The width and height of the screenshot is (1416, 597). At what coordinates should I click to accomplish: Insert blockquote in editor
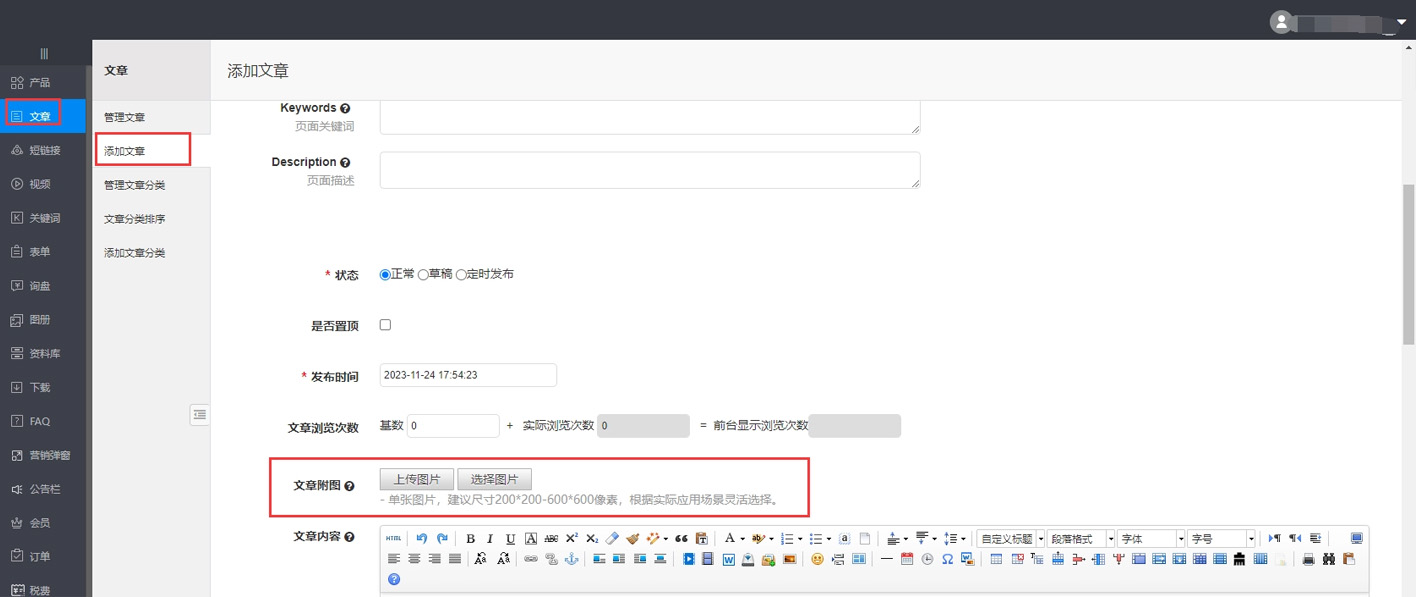point(681,539)
